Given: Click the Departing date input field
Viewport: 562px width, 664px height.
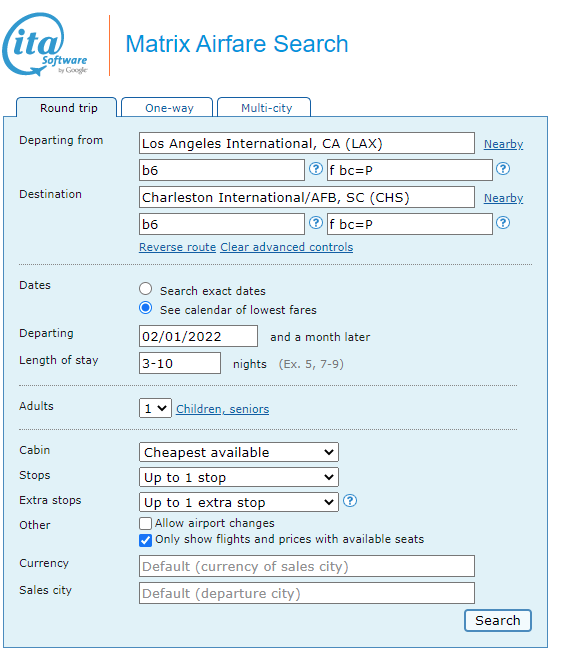Looking at the screenshot, I should point(198,336).
